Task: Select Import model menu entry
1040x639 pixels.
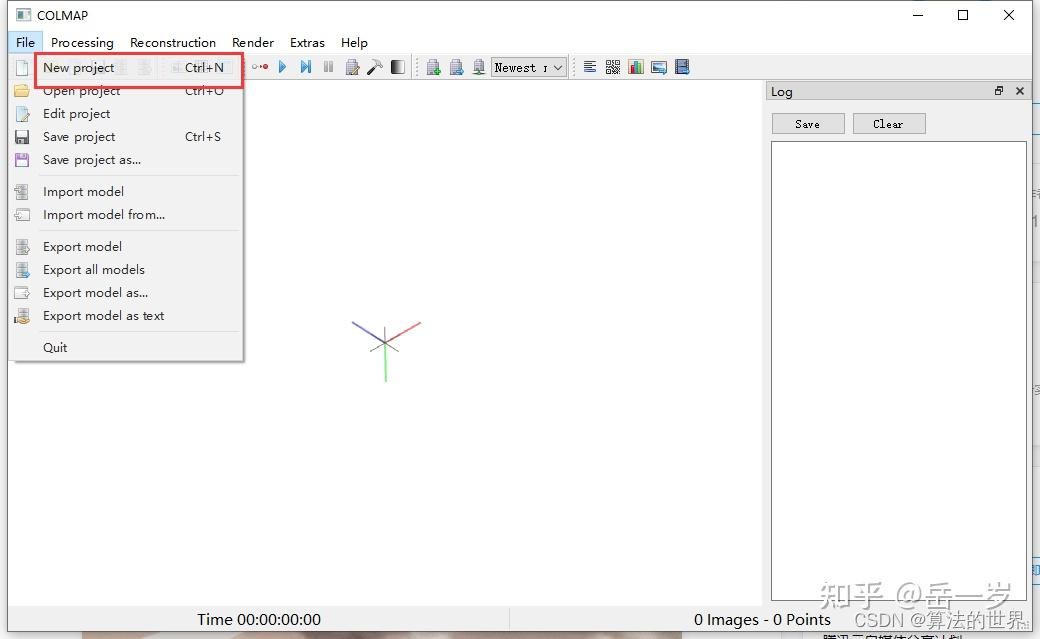Action: [126, 192]
